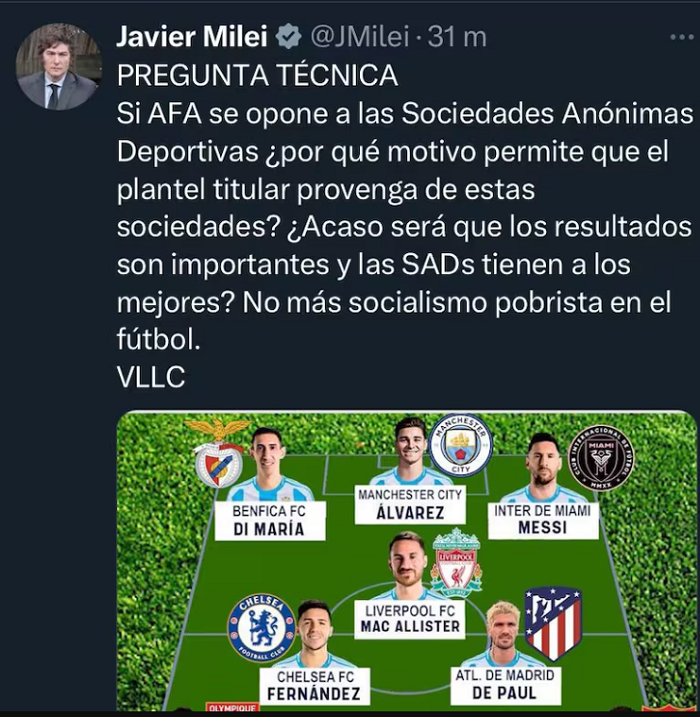Image resolution: width=700 pixels, height=717 pixels.
Task: Select the Fernández Chelsea FC label
Action: [315, 686]
